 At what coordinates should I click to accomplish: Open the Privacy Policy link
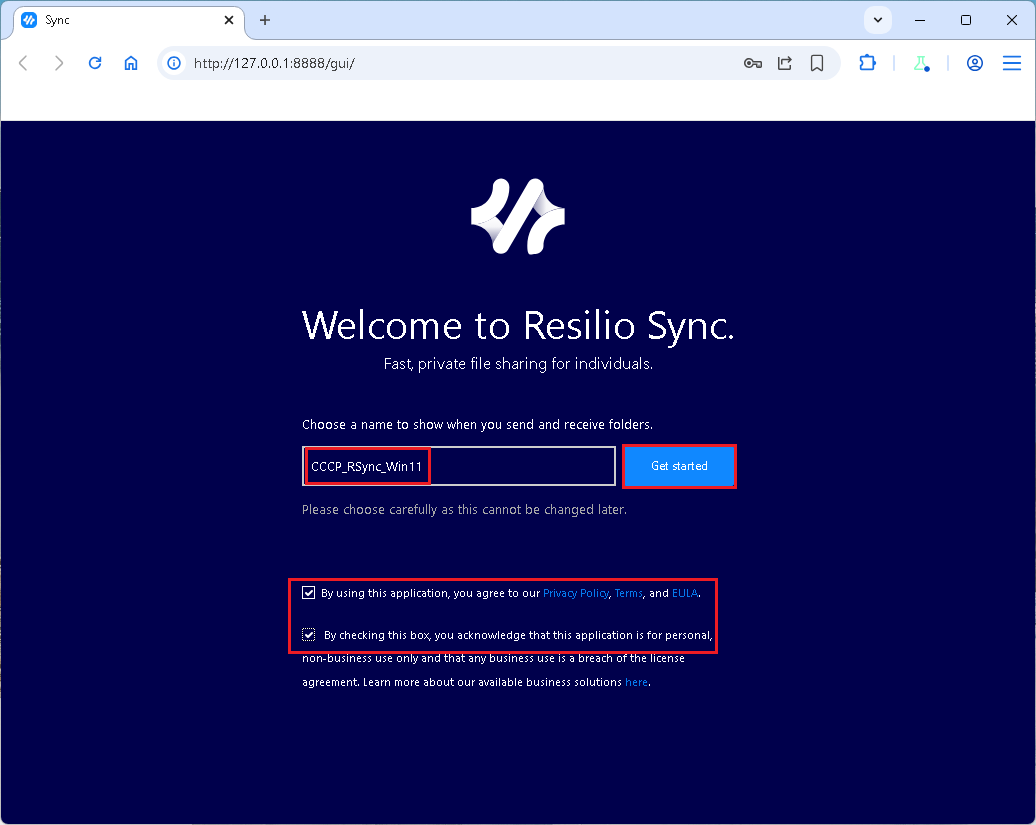[x=575, y=593]
